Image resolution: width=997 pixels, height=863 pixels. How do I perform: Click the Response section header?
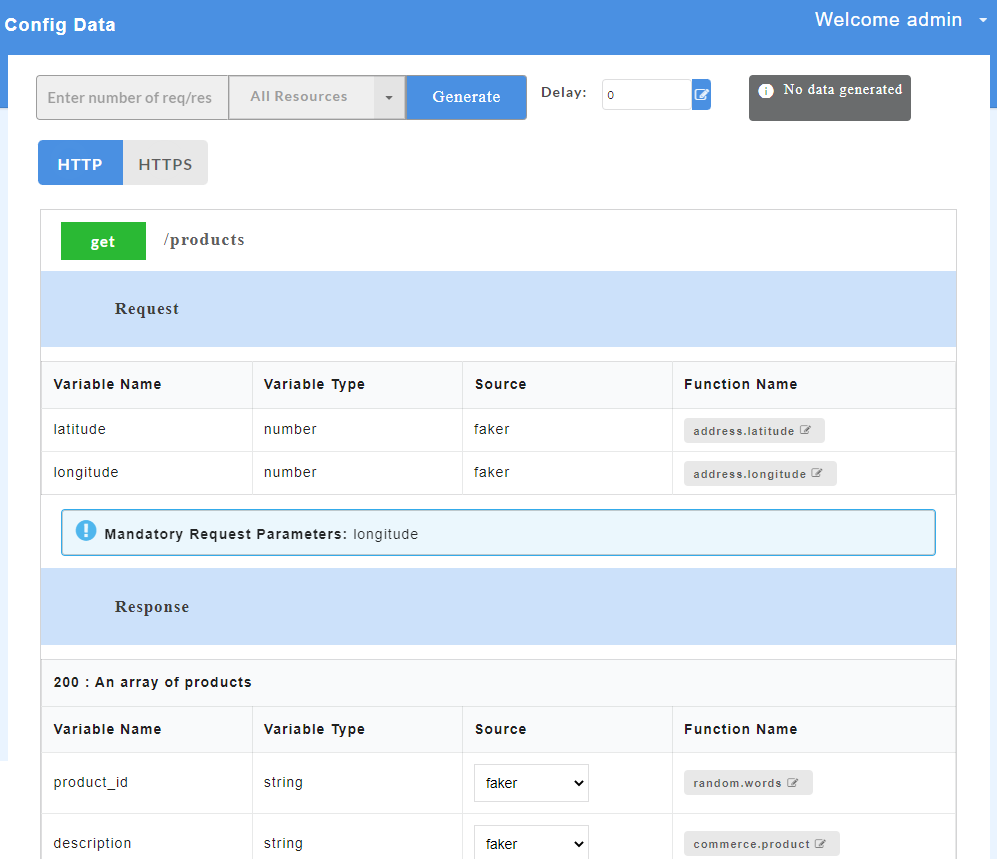[x=498, y=607]
